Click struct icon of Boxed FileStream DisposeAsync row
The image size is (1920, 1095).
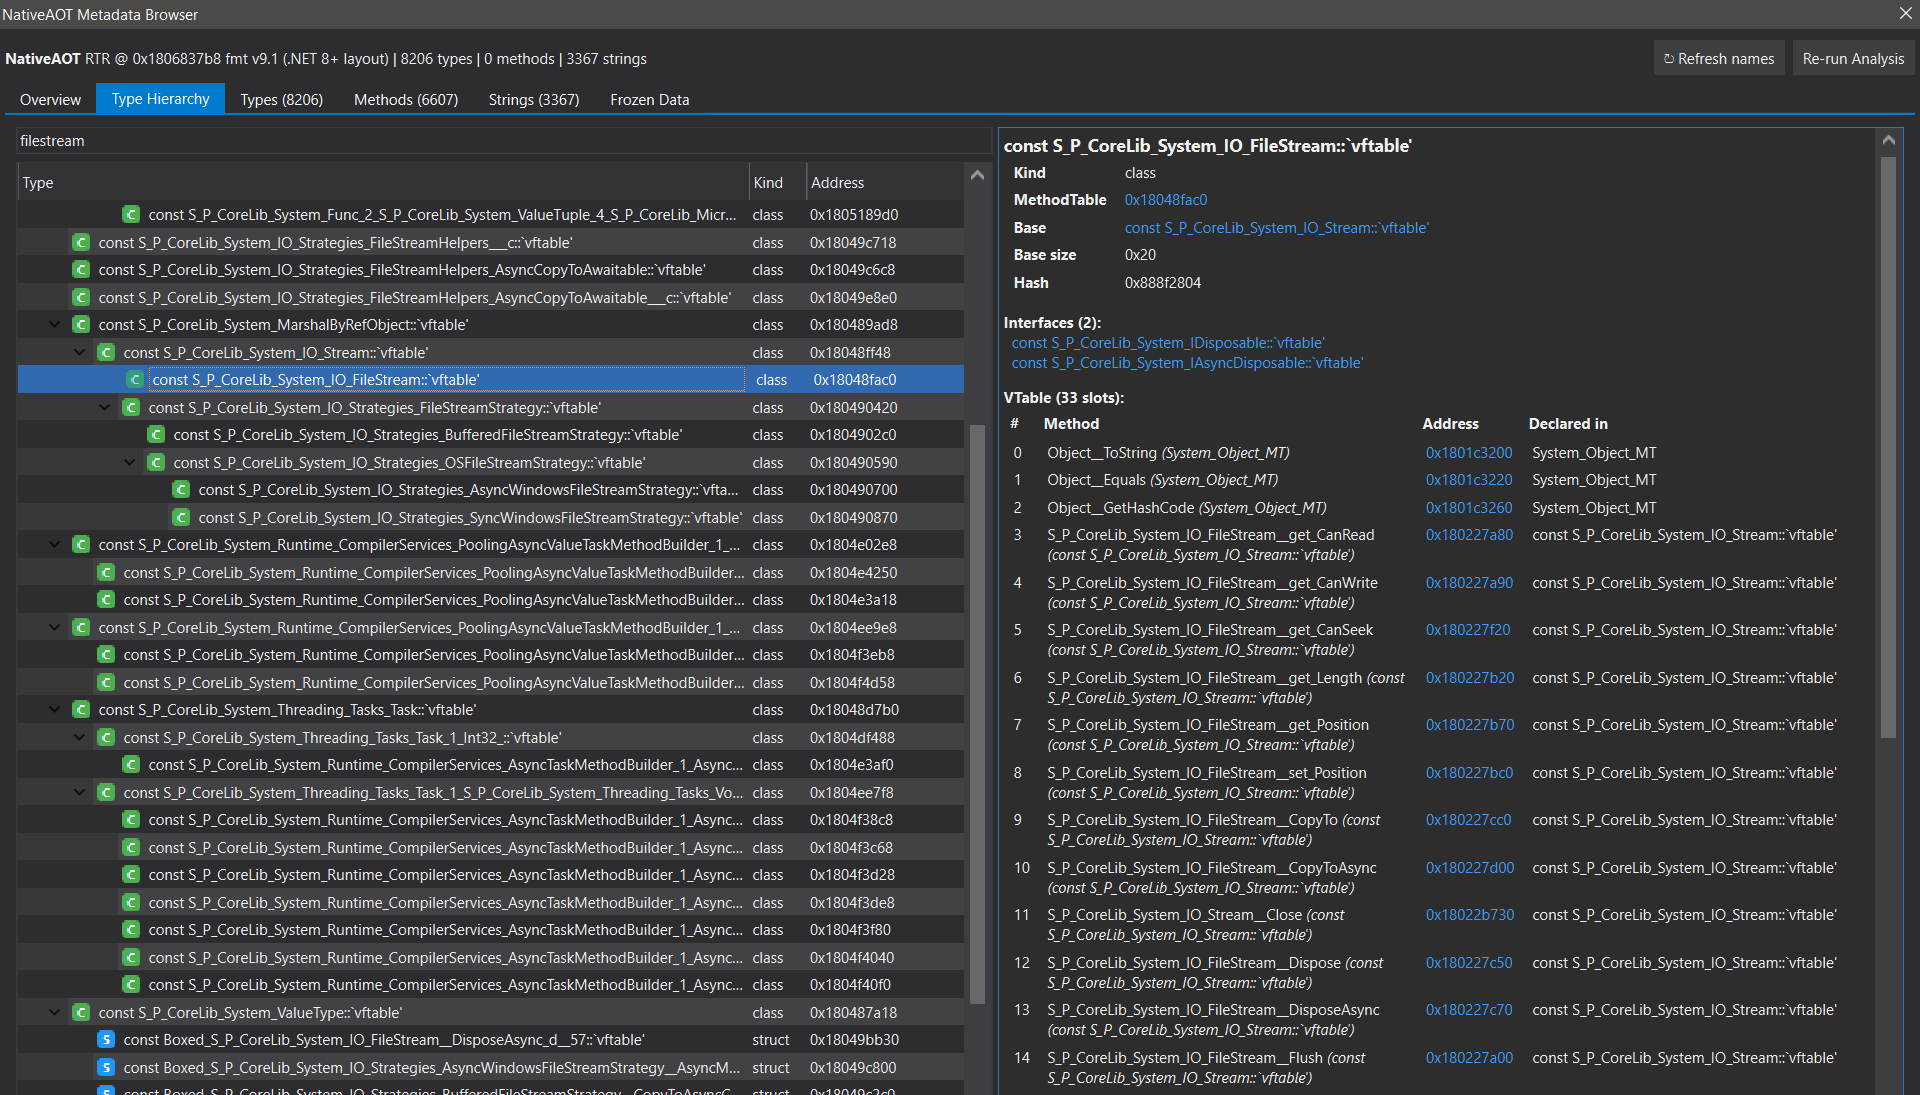pos(106,1040)
